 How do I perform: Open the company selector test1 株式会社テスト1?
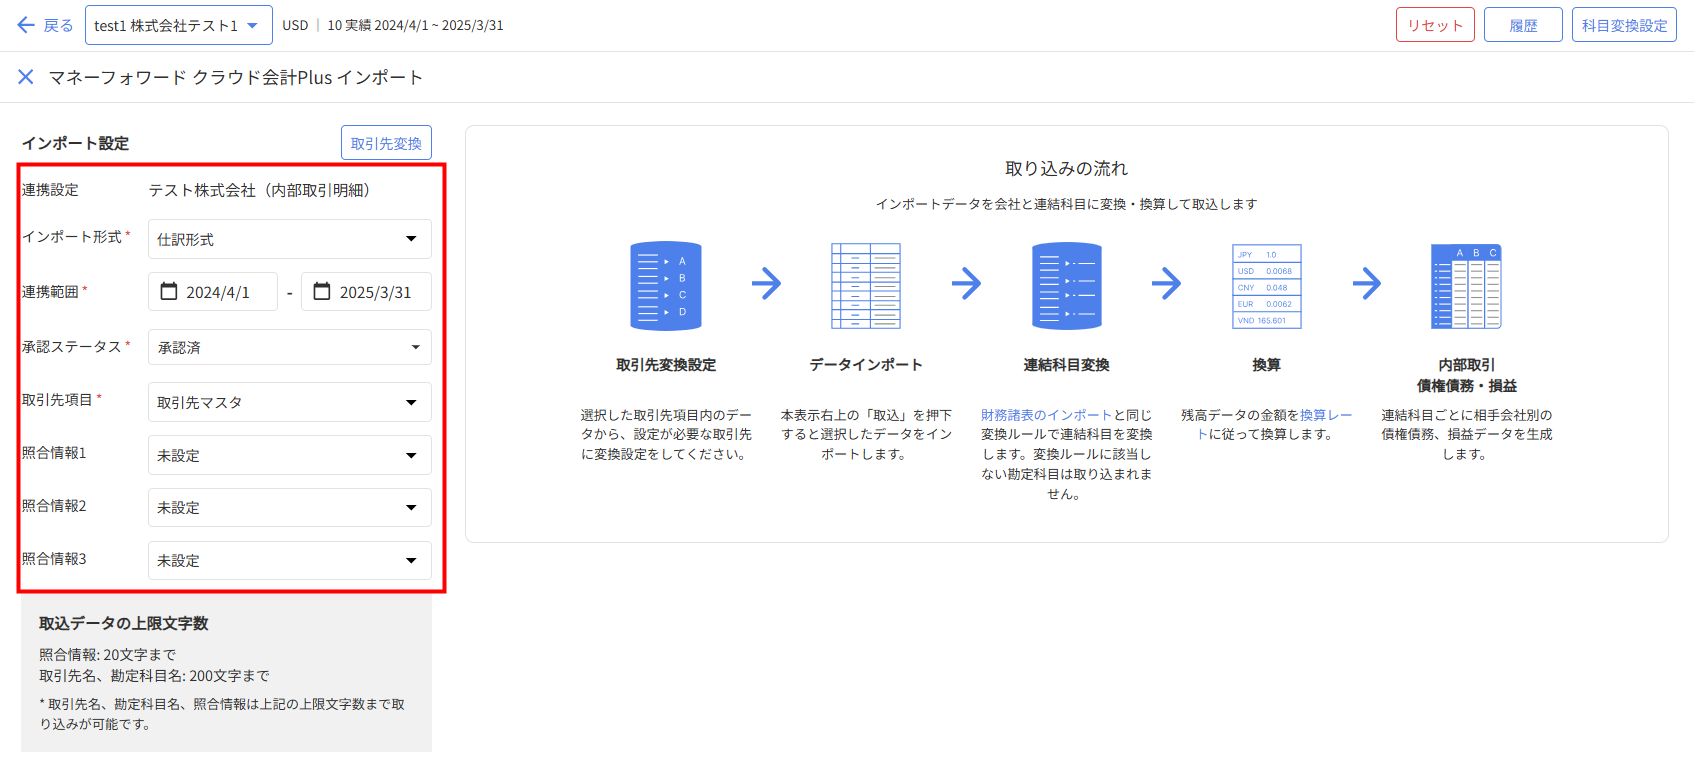(x=178, y=25)
